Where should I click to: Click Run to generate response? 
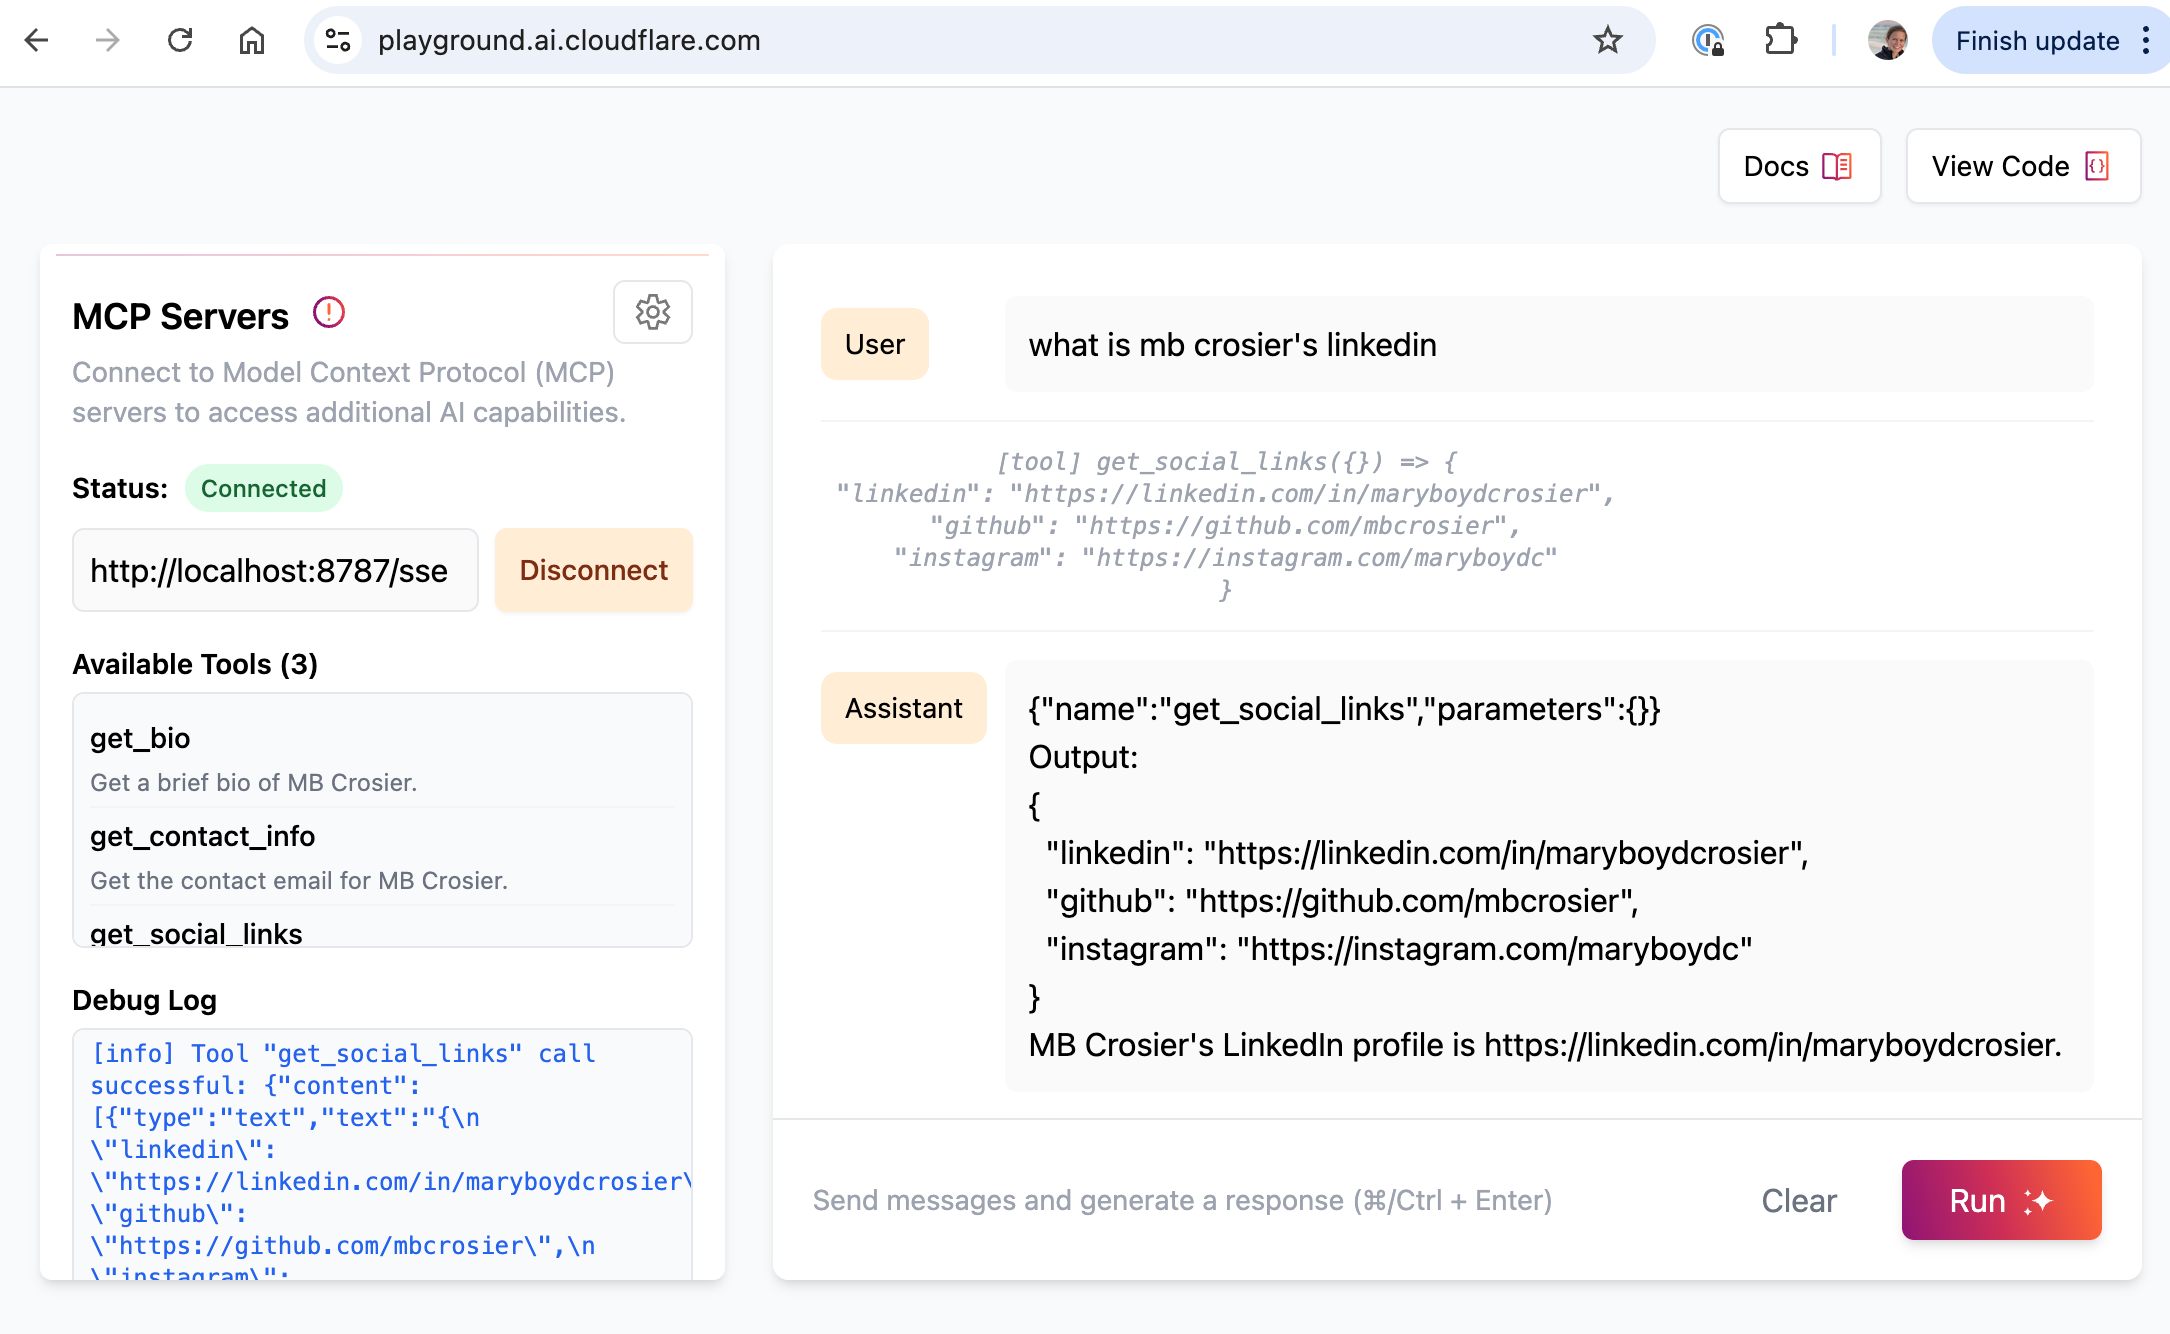(2000, 1200)
